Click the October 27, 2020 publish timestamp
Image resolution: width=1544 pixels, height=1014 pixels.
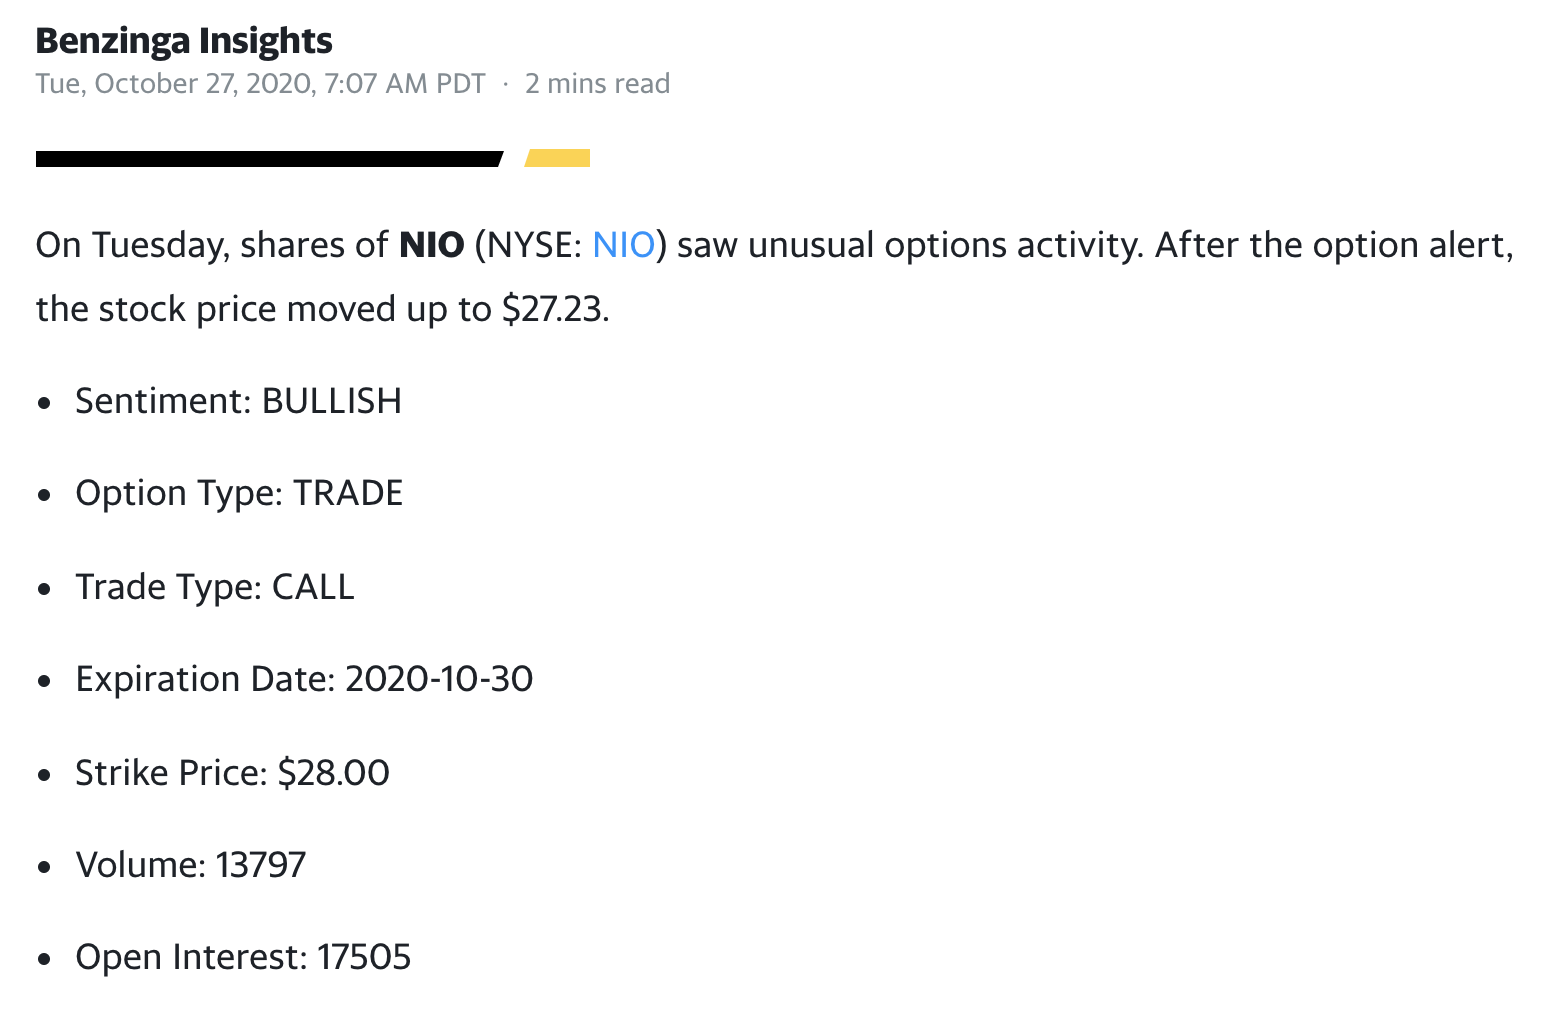[x=260, y=84]
